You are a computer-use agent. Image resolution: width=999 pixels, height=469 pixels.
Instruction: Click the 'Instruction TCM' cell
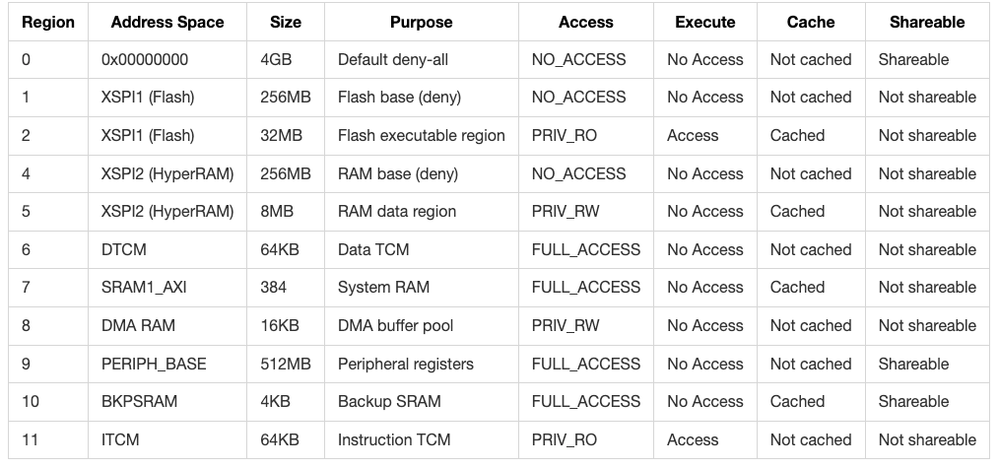coord(394,440)
